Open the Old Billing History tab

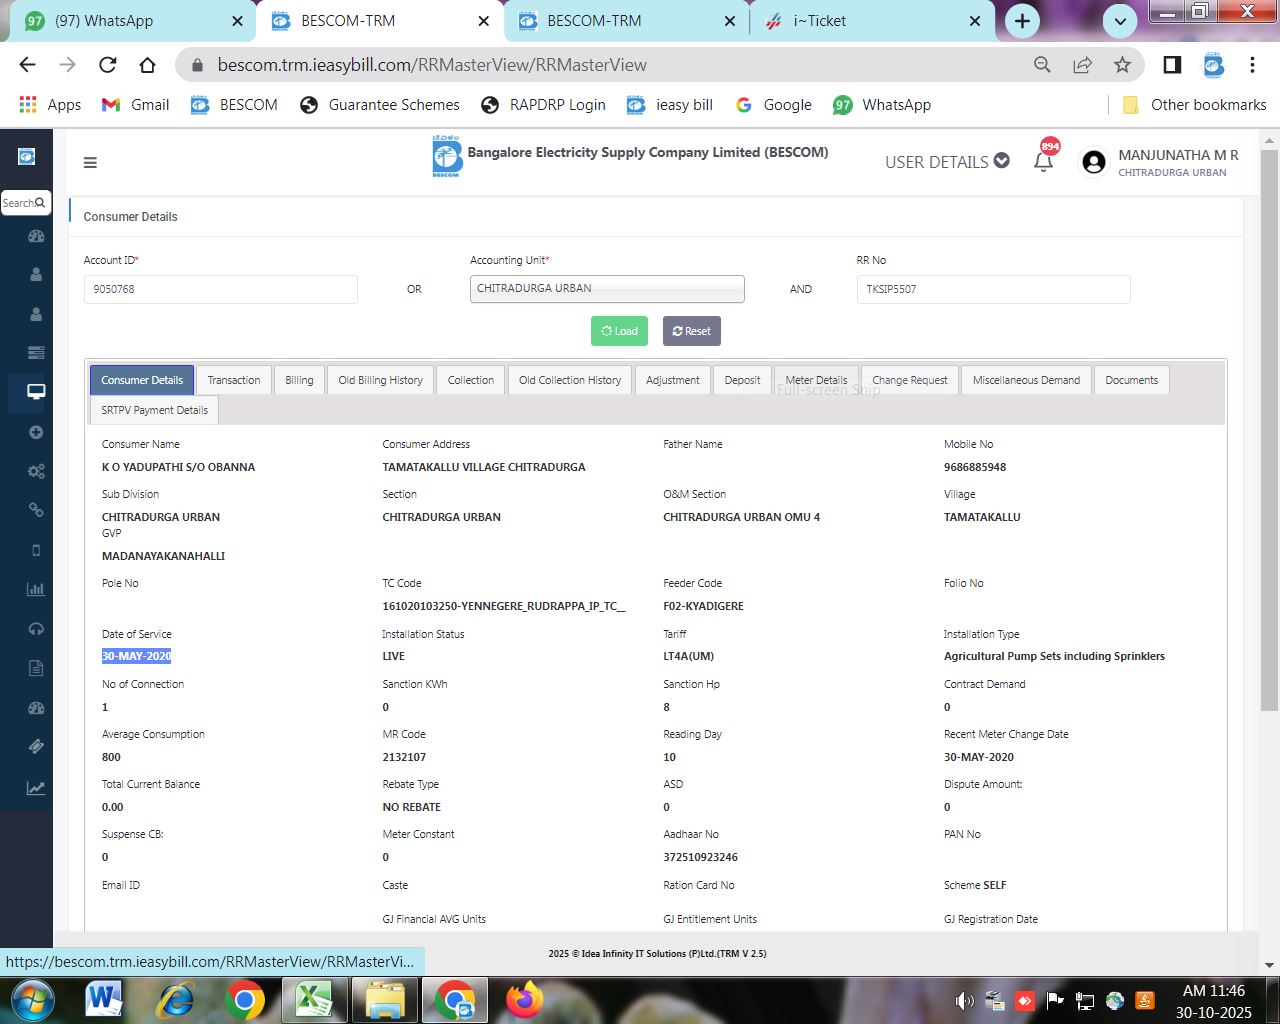380,380
